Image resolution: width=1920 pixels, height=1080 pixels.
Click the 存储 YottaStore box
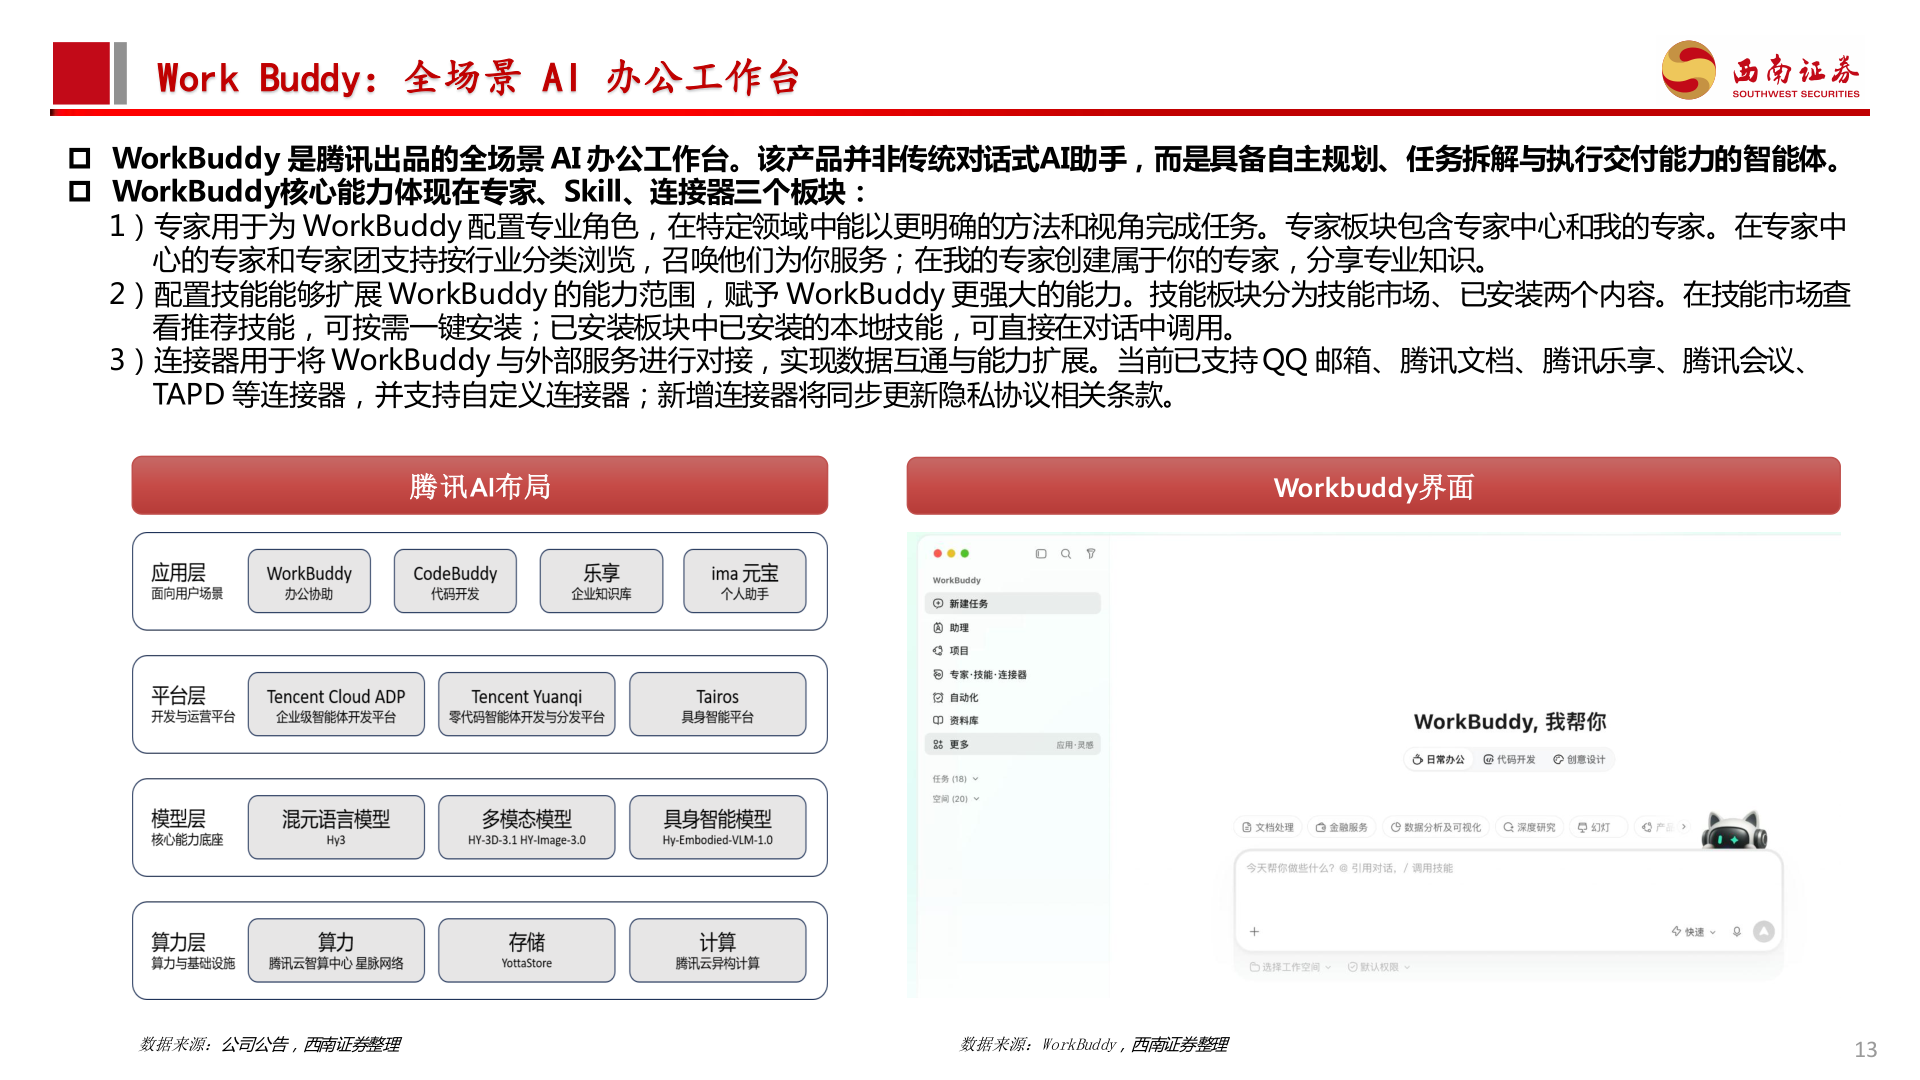(527, 950)
